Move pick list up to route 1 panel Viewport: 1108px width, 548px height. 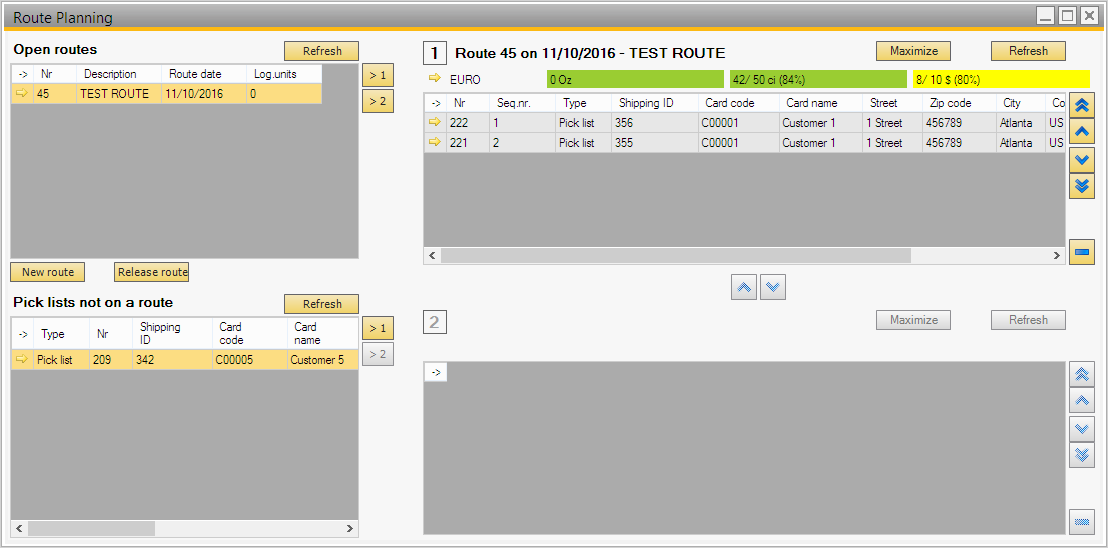coord(744,288)
